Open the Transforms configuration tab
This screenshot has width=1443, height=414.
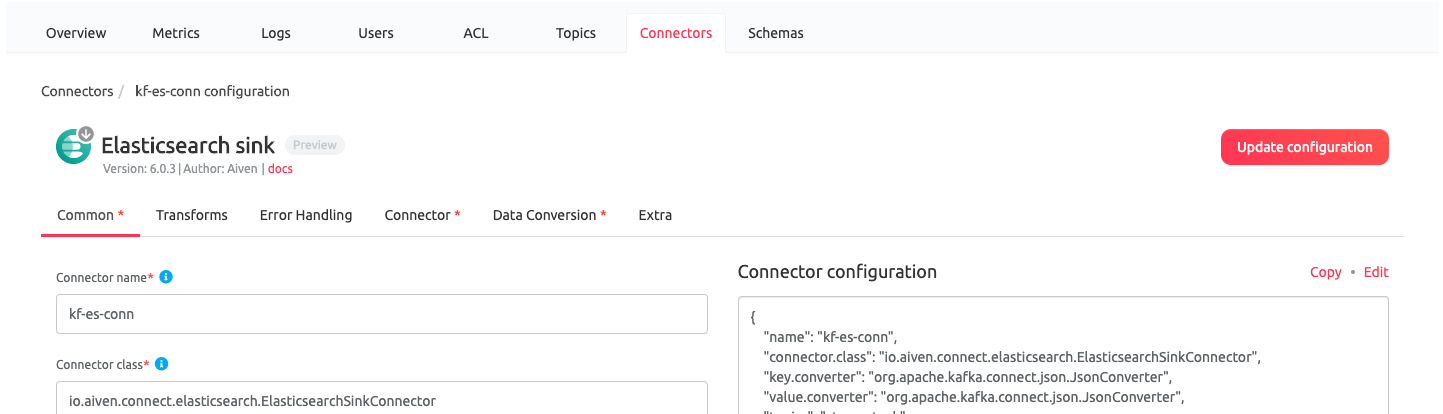[x=192, y=215]
